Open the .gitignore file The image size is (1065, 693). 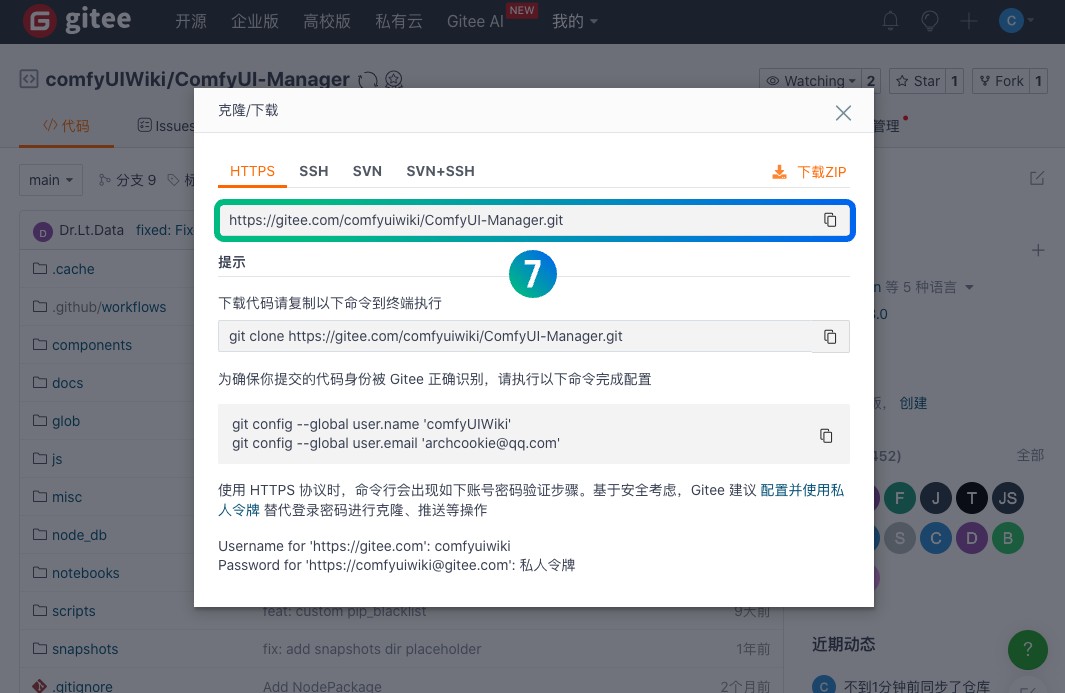click(x=82, y=686)
